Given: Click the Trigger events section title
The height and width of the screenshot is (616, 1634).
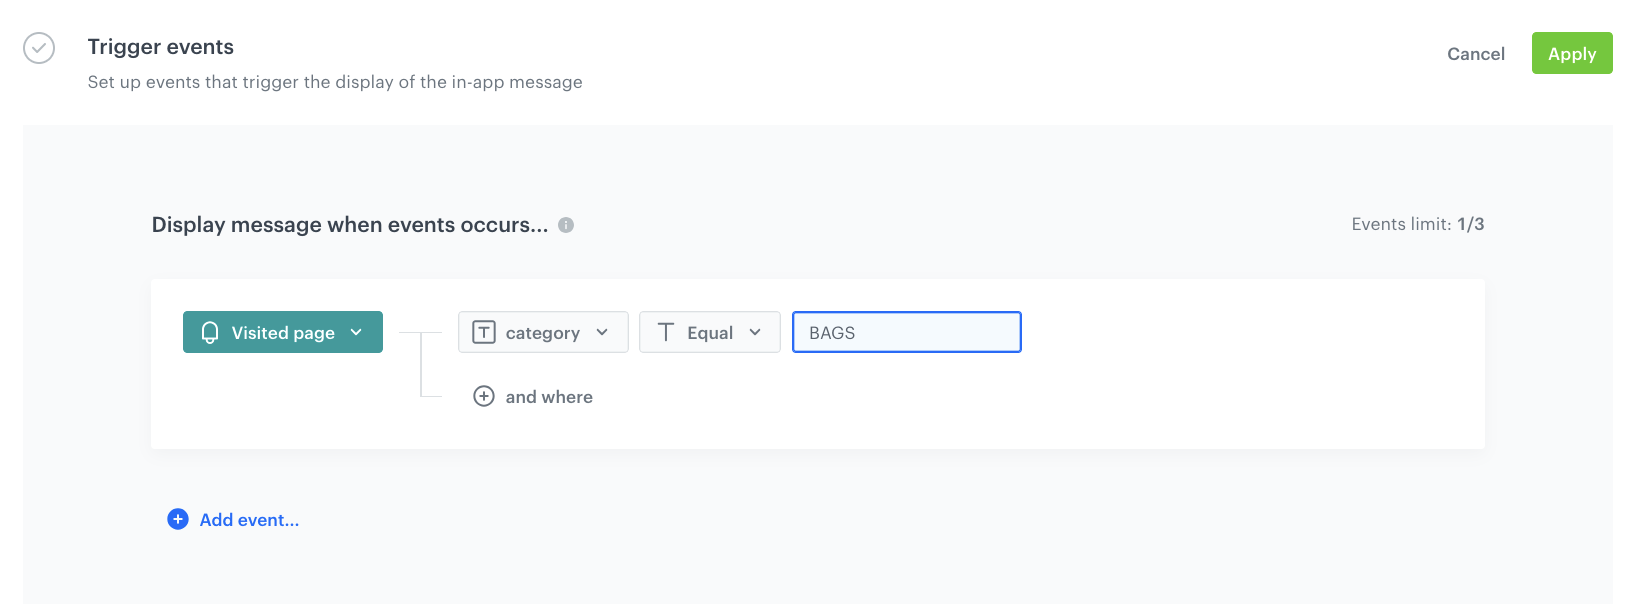Looking at the screenshot, I should point(161,47).
